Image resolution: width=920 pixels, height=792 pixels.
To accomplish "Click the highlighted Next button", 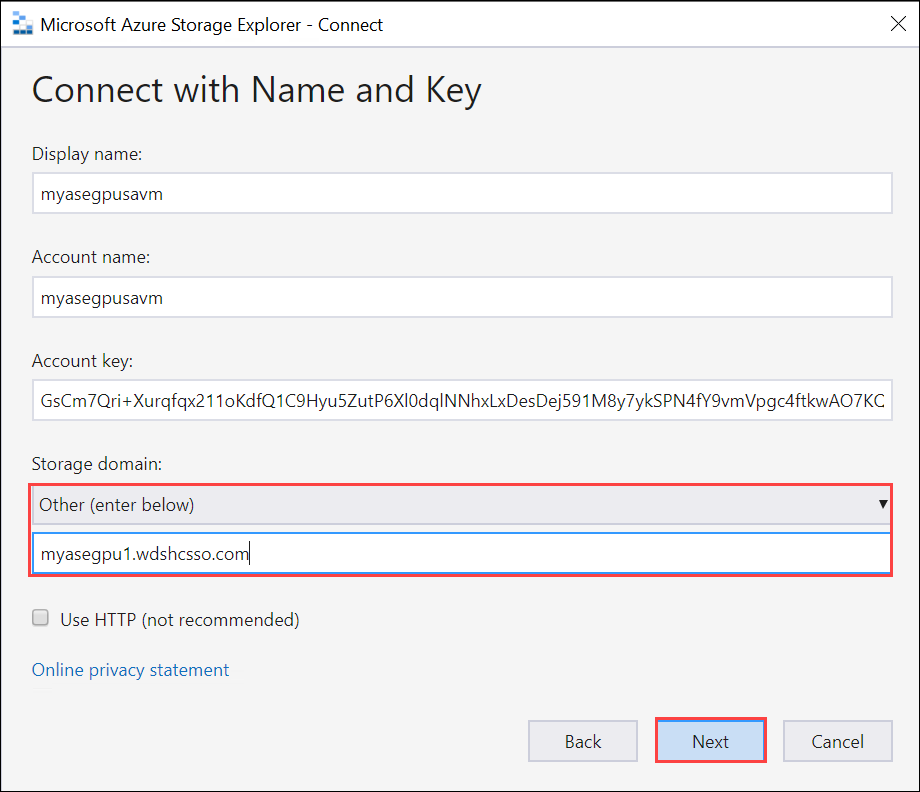I will (x=710, y=741).
